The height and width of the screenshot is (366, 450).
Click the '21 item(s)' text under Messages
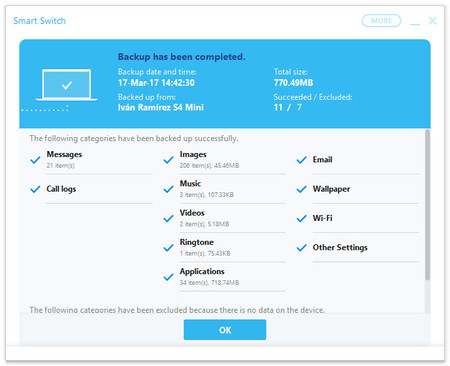[x=60, y=165]
